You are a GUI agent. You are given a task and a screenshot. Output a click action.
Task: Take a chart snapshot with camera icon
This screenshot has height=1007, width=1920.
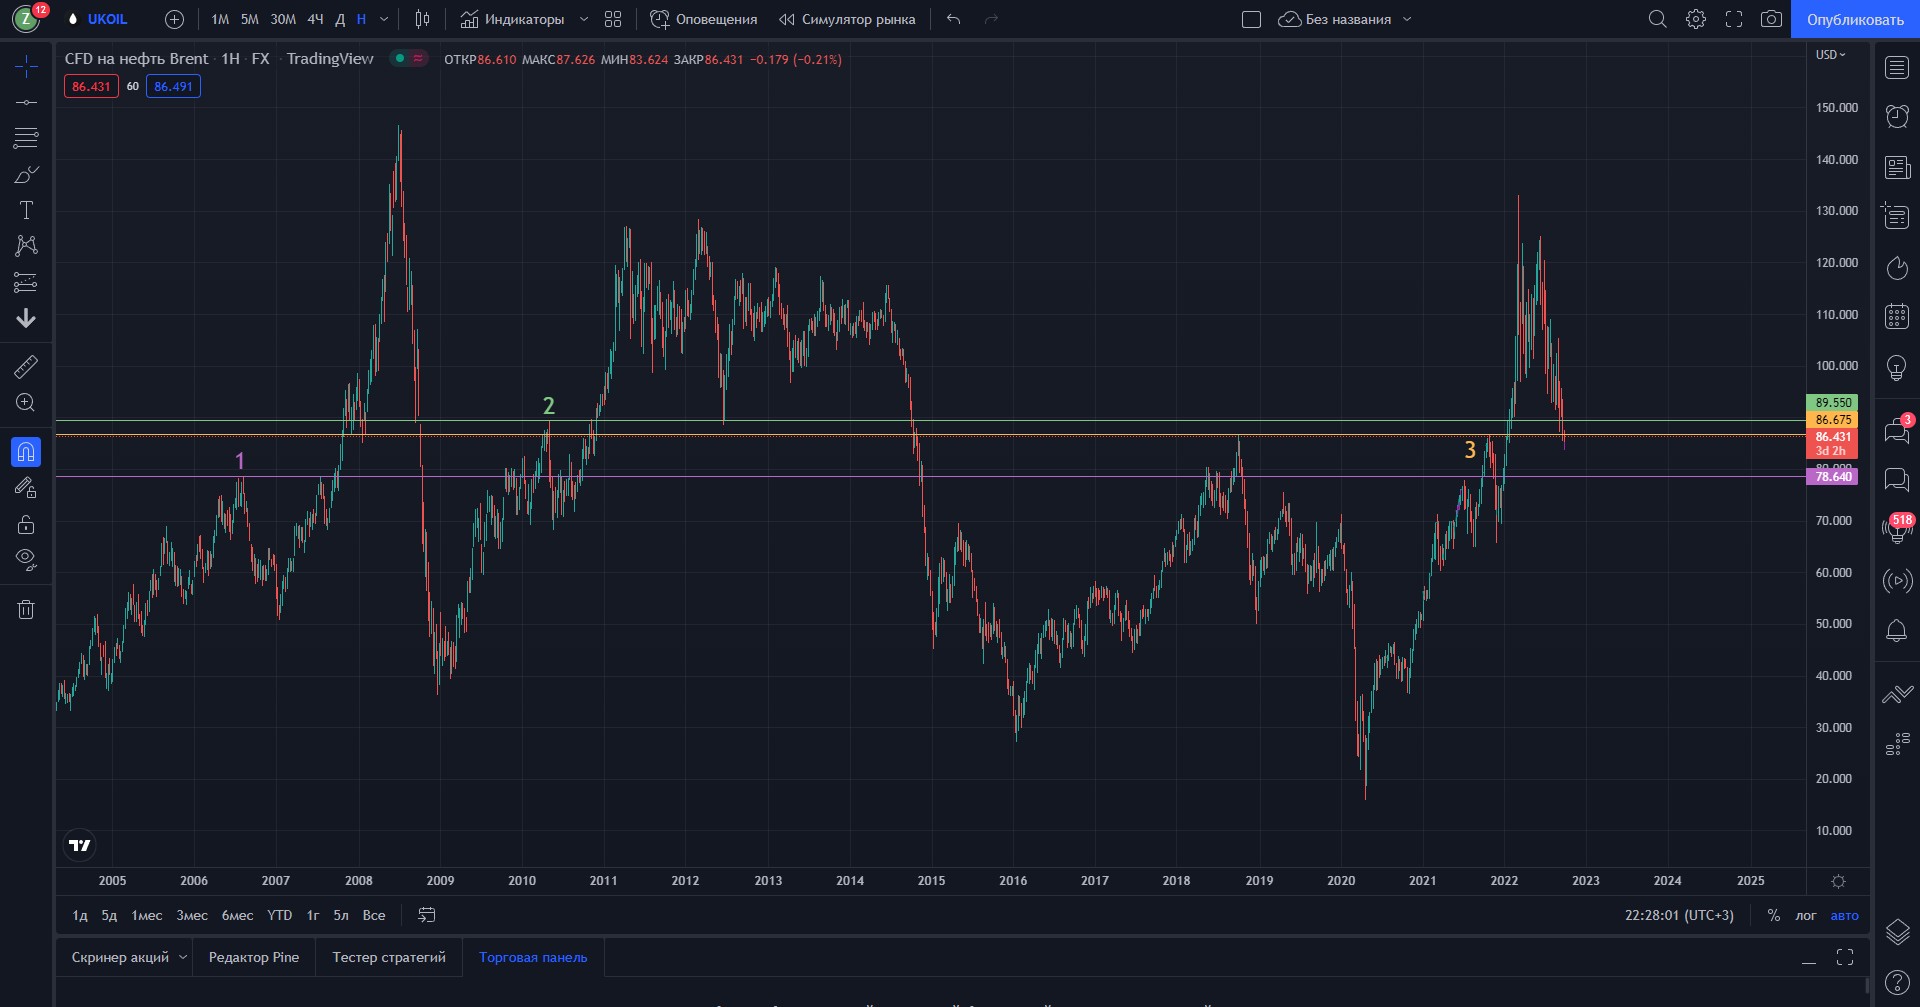[x=1771, y=19]
